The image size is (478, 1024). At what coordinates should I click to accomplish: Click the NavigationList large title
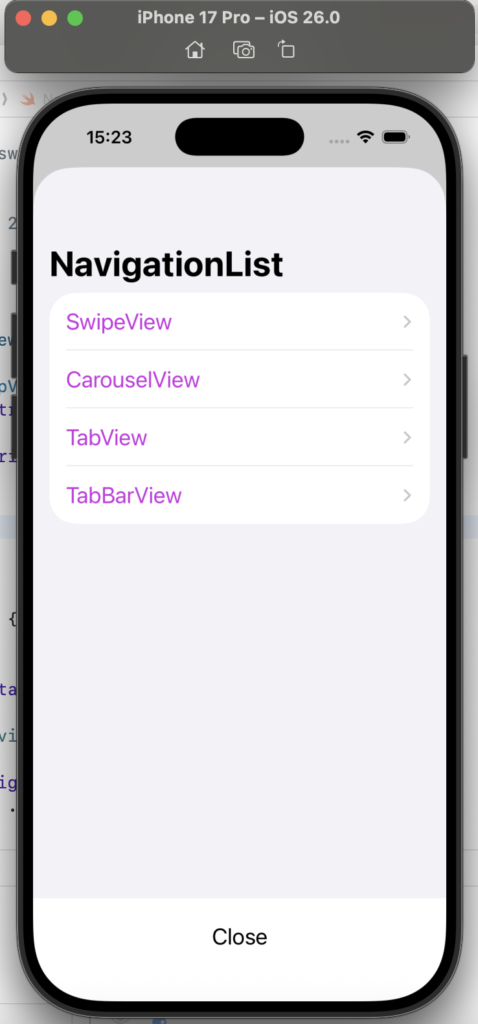pos(167,264)
